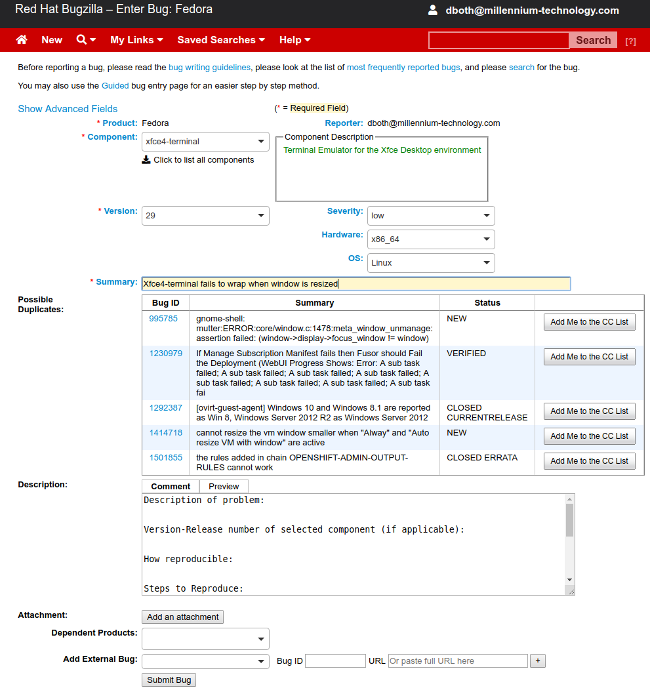Add me to CC list for bug 1292387

590,411
